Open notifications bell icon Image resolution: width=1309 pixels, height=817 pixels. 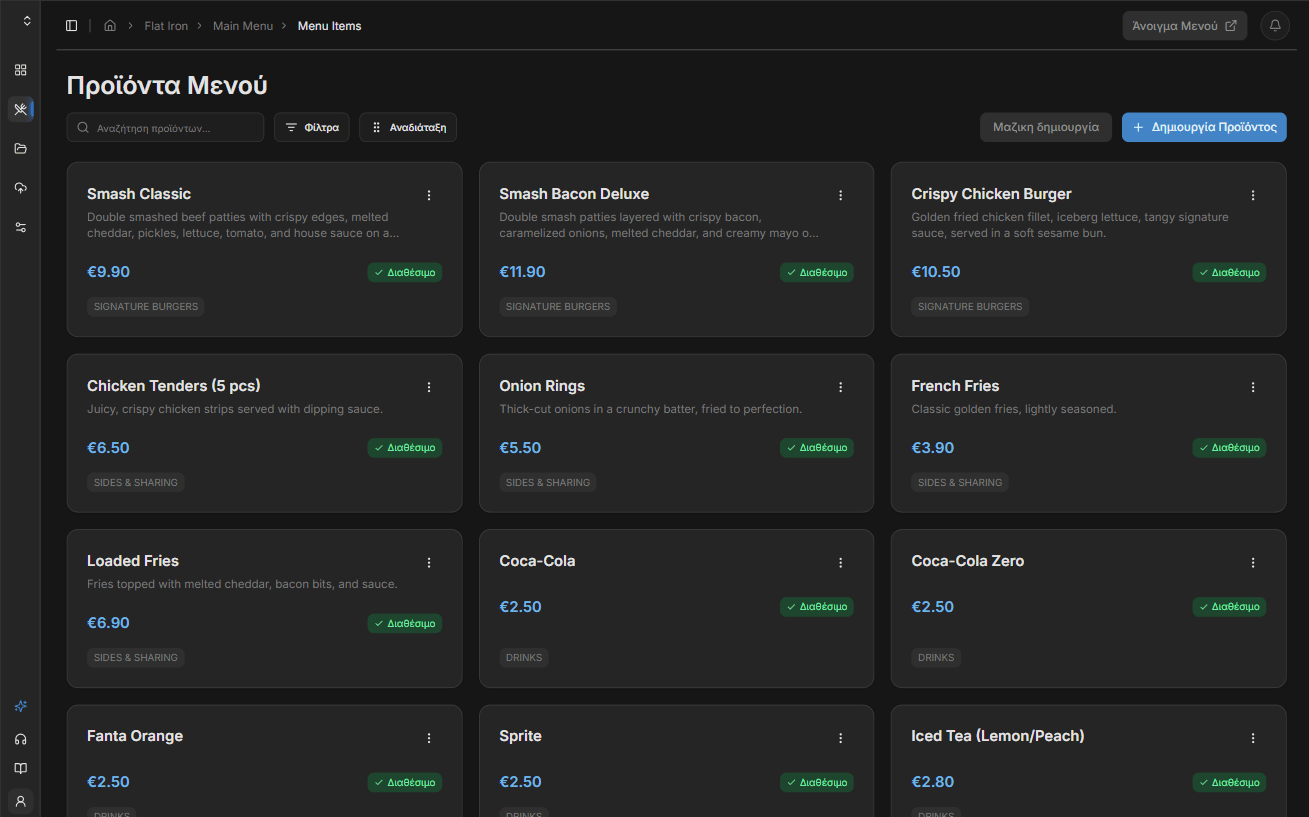(1274, 26)
